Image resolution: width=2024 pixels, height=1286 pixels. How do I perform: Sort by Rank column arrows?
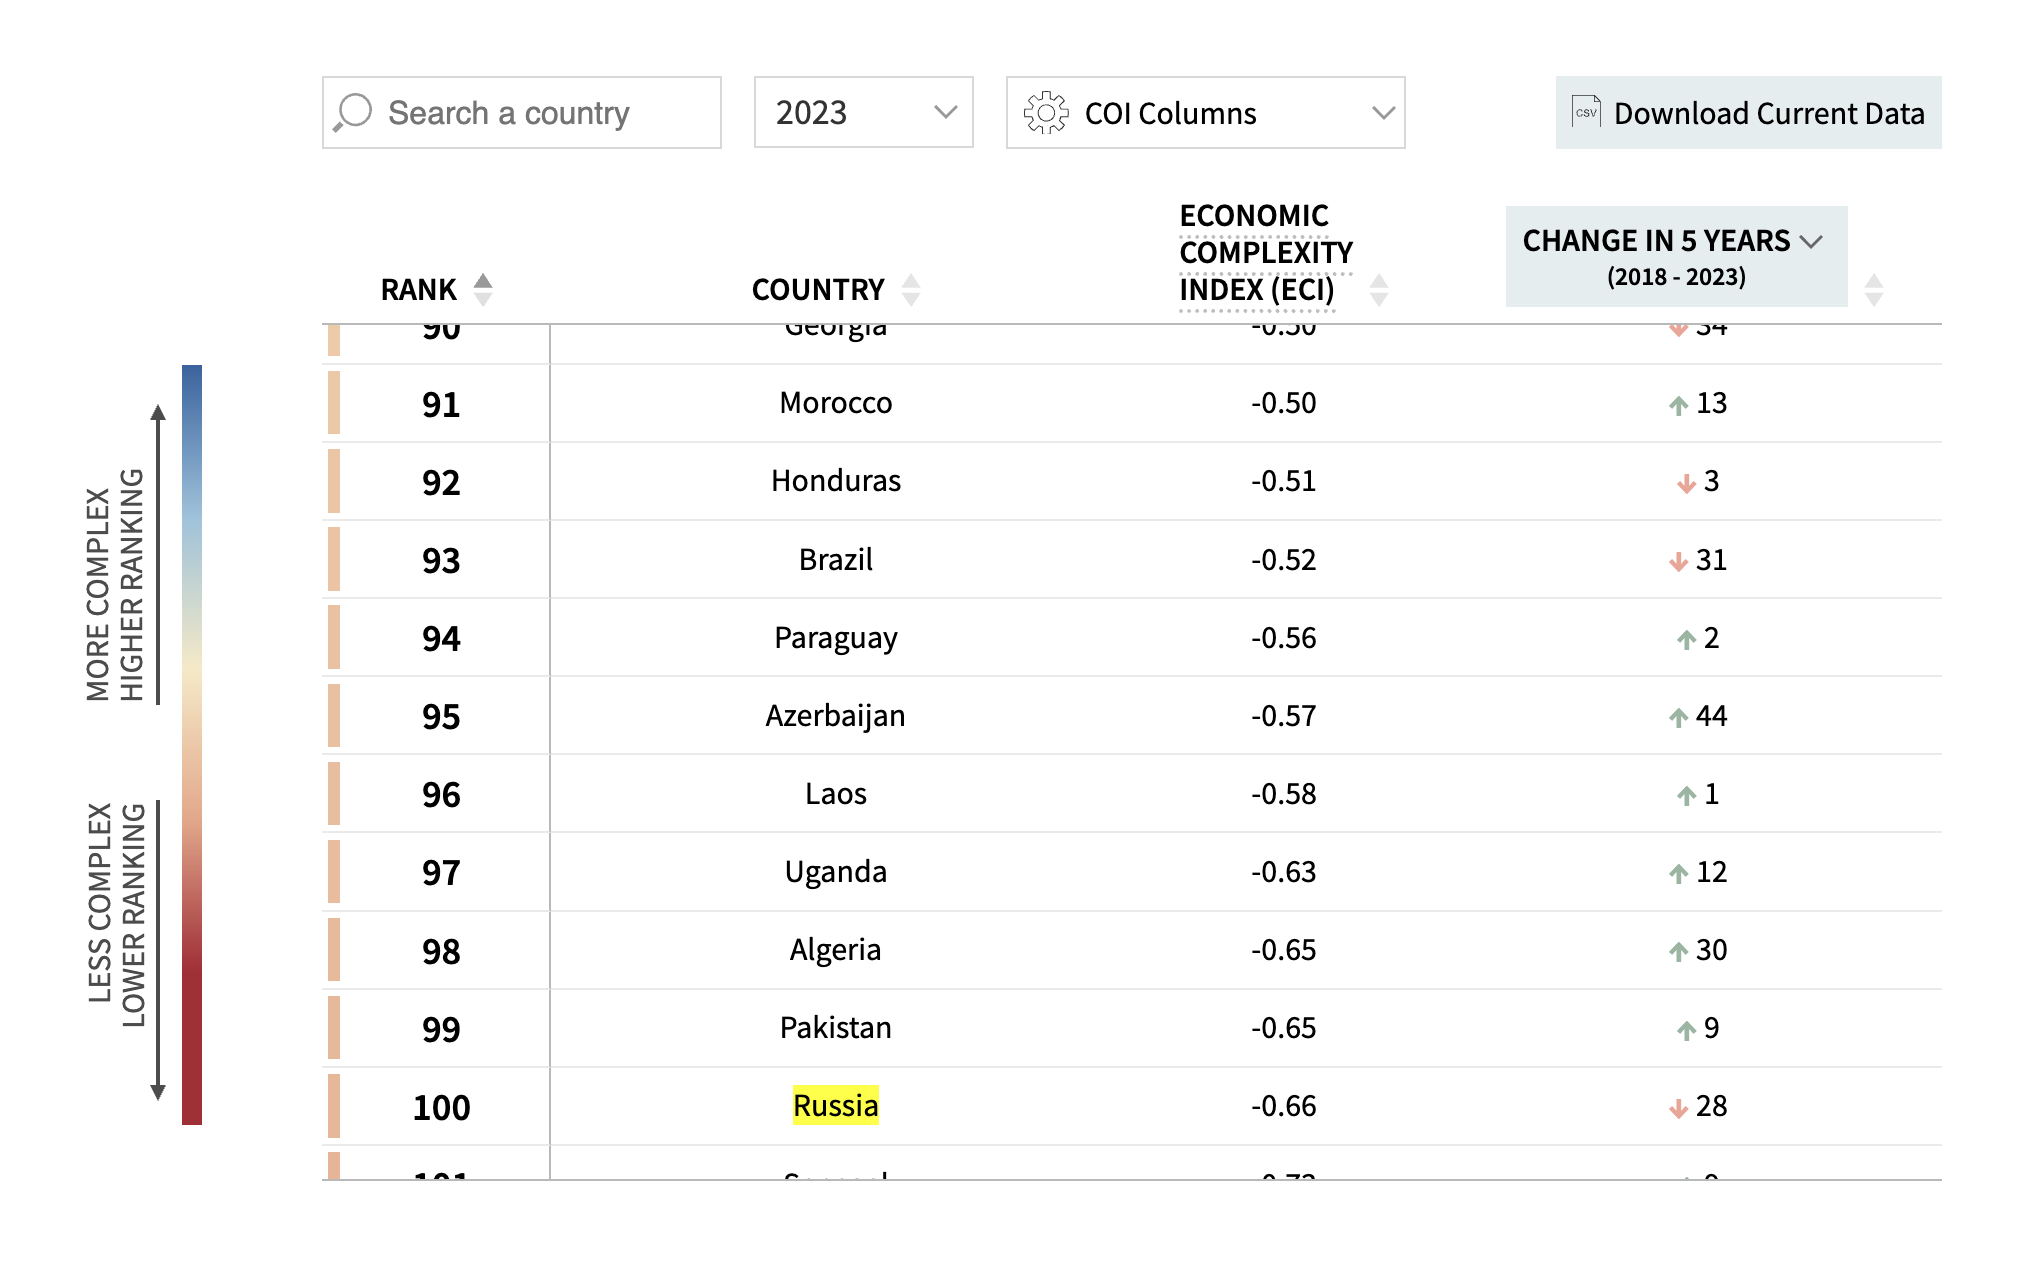[483, 290]
